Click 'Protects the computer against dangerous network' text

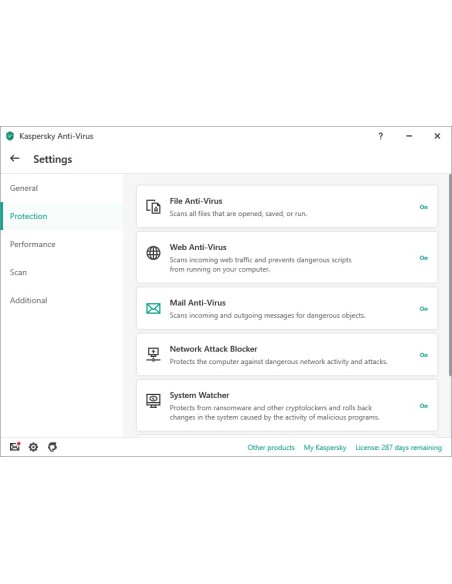(x=278, y=362)
